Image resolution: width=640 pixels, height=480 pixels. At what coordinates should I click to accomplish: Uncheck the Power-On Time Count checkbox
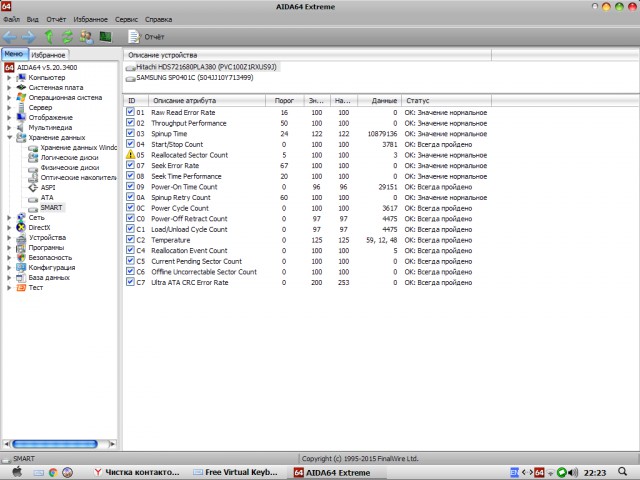[130, 186]
